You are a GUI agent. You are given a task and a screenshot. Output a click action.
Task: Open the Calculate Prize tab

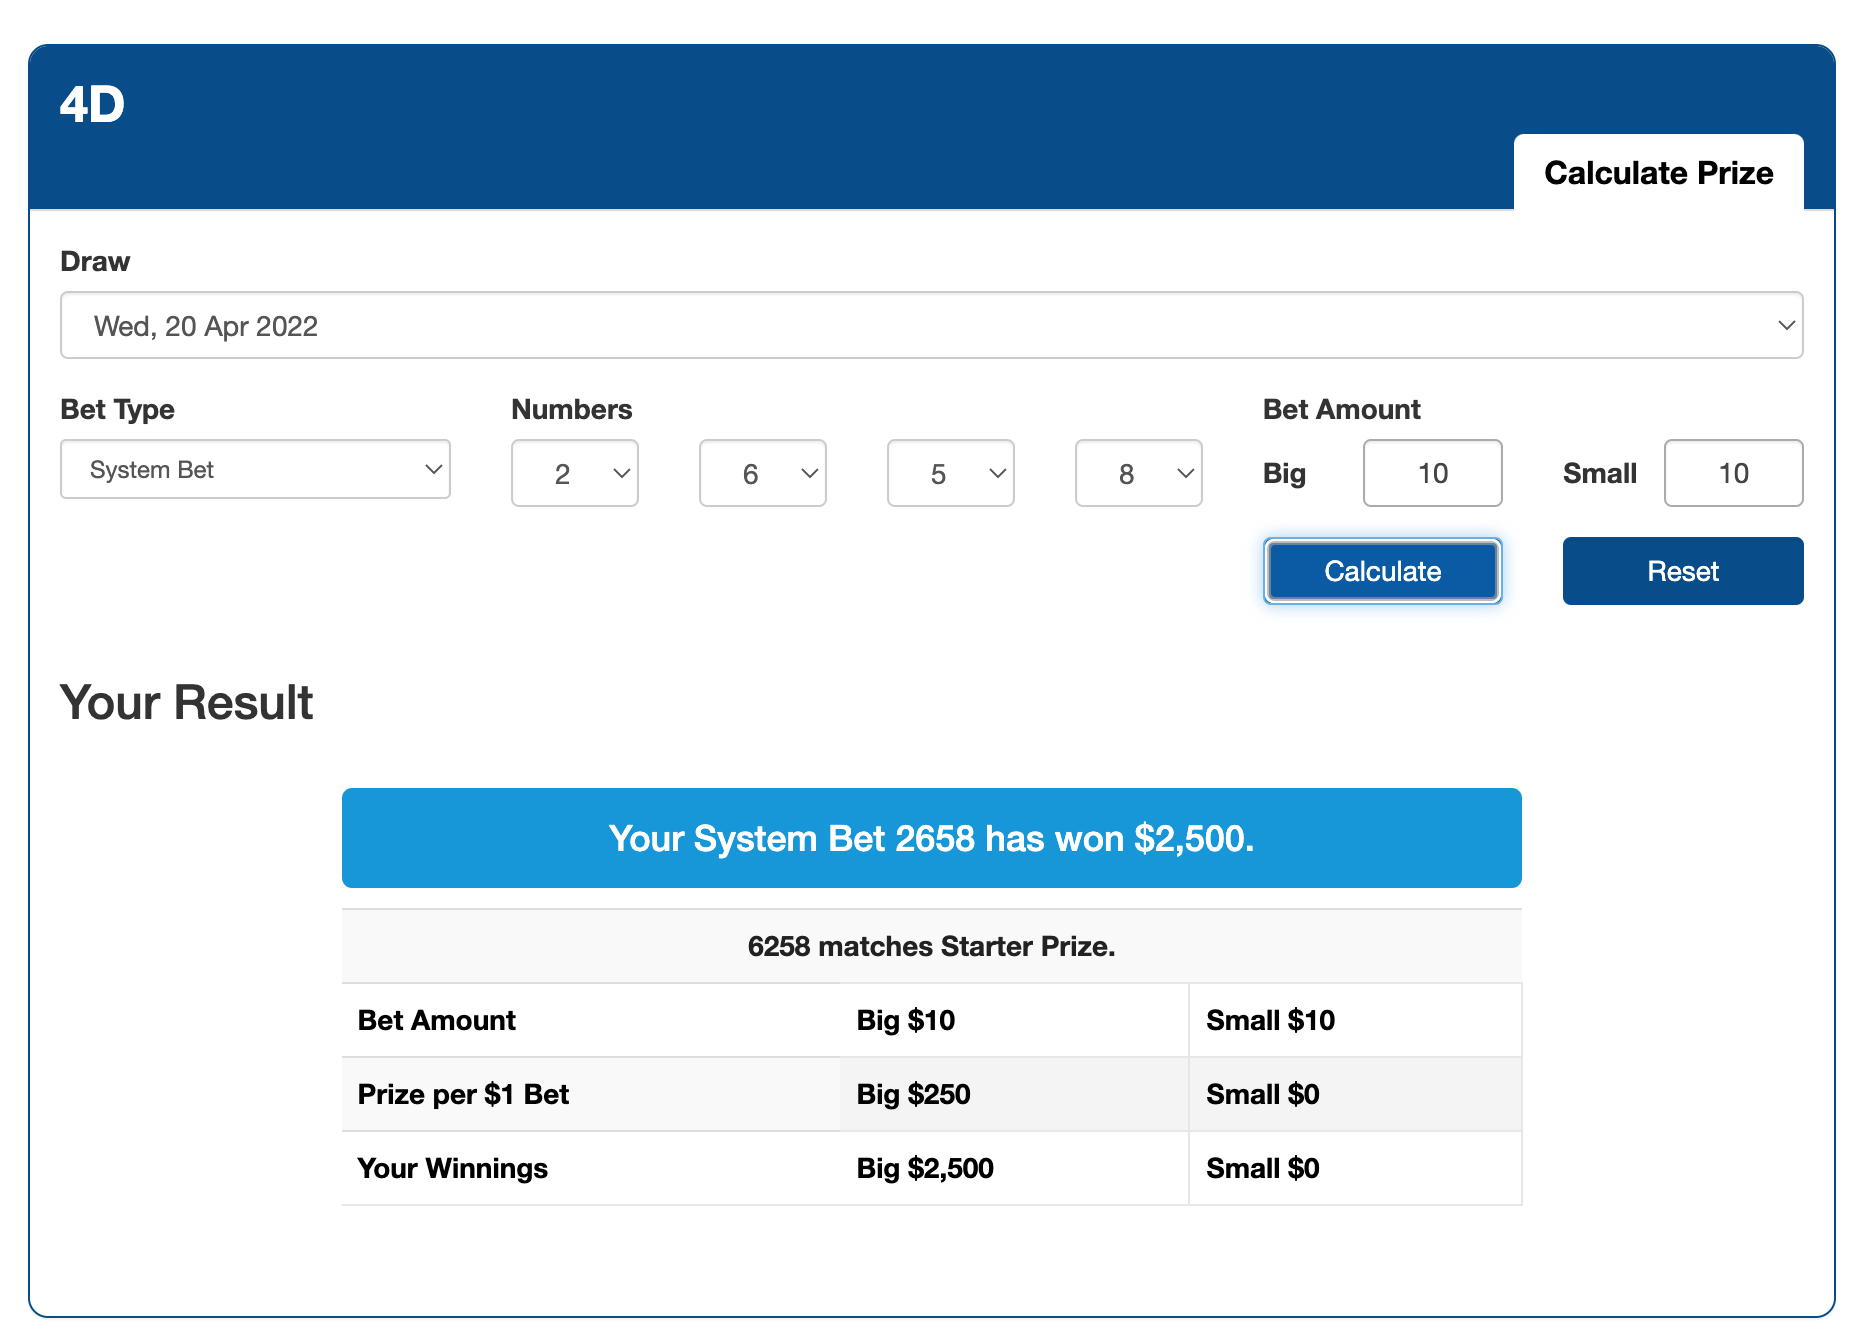pos(1658,173)
